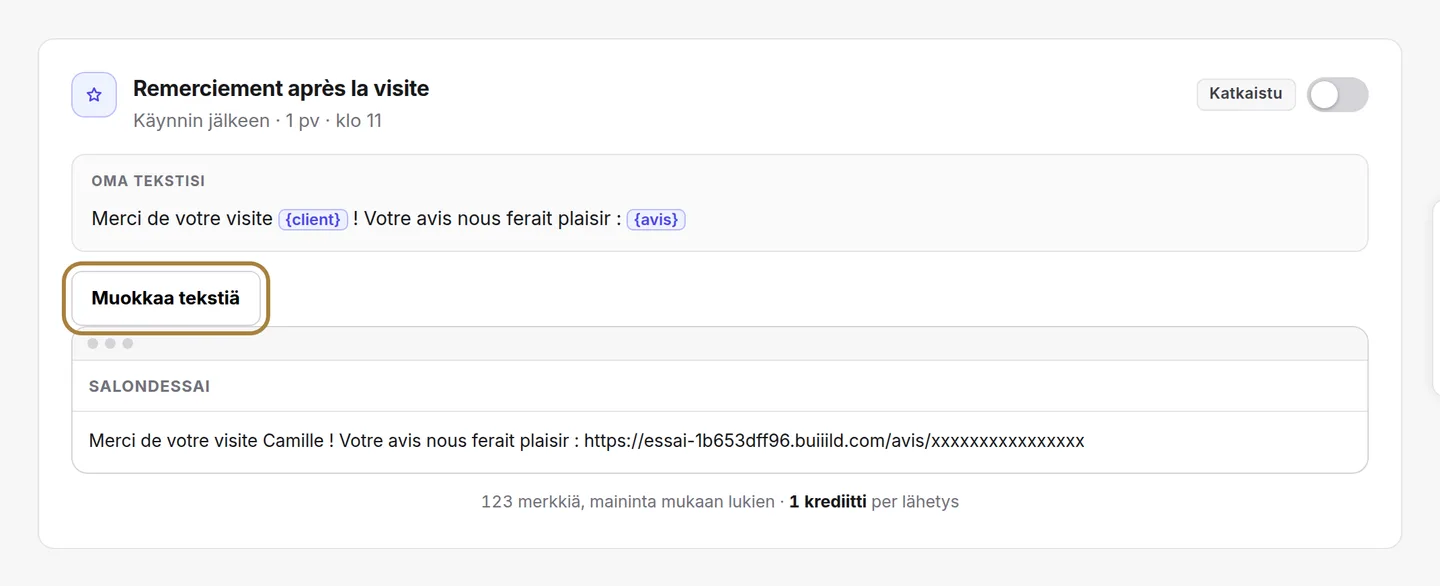Open the Muokkaa tekstiä editor
This screenshot has height=586, width=1440.
(166, 298)
